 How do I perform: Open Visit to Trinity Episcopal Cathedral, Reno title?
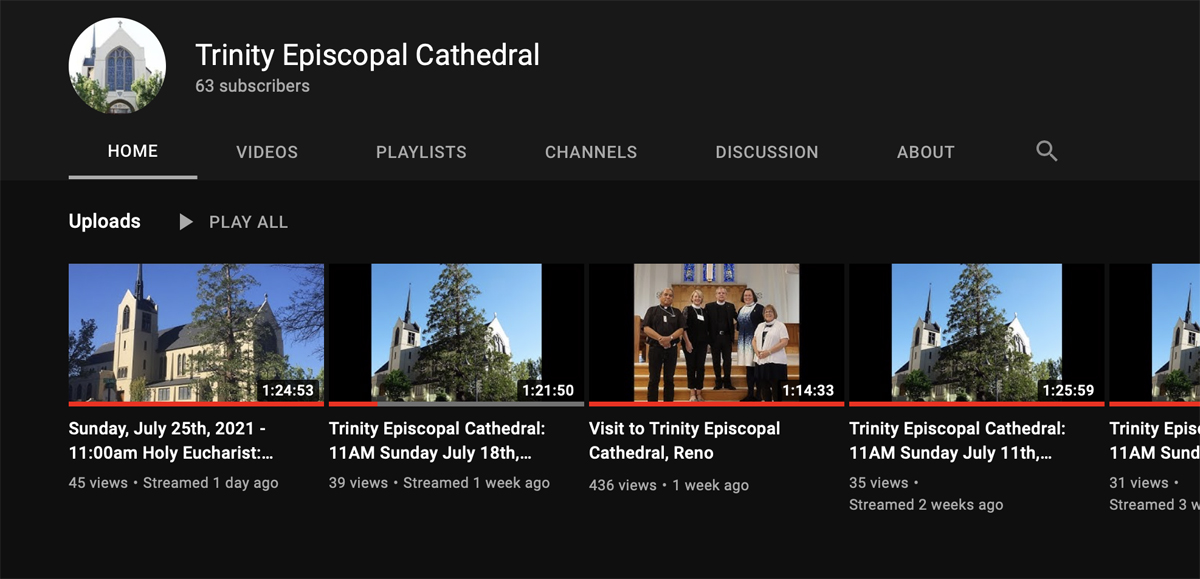(x=685, y=441)
